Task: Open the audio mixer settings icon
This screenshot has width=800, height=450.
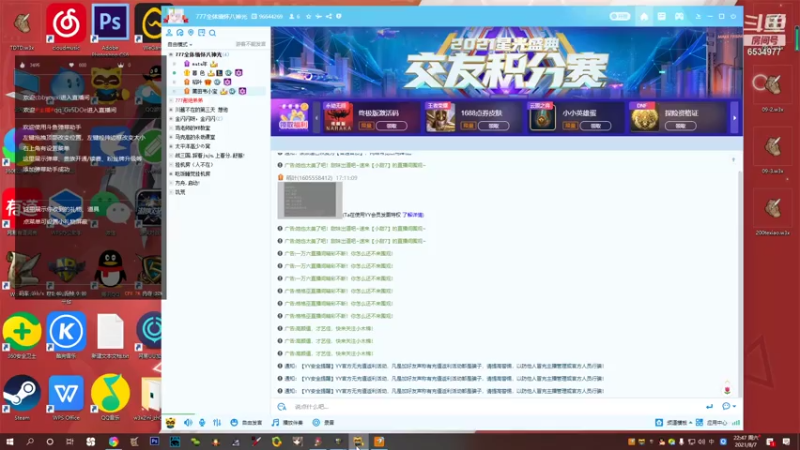Action: tap(217, 422)
